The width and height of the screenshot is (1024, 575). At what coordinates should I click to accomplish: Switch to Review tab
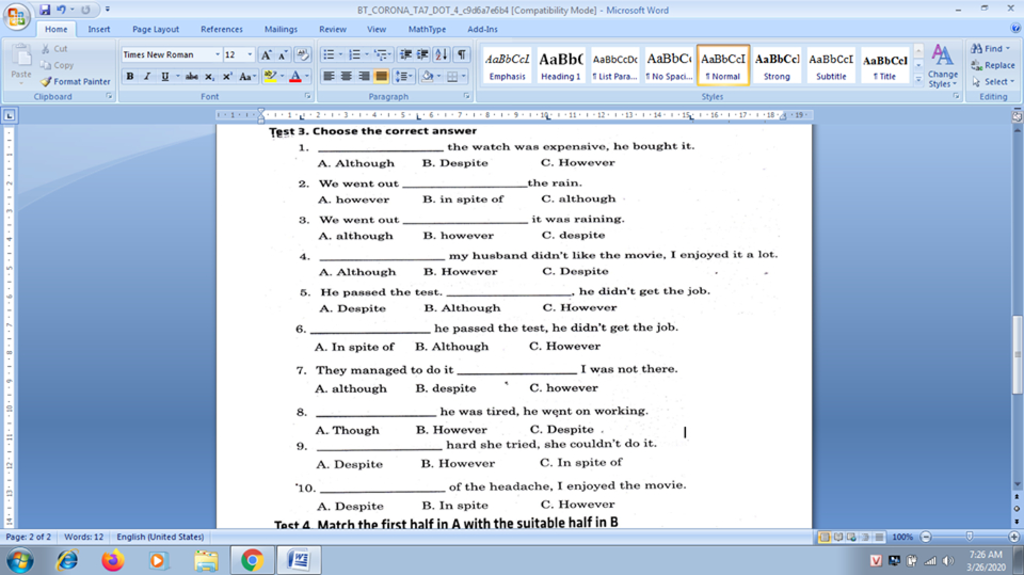[x=332, y=29]
